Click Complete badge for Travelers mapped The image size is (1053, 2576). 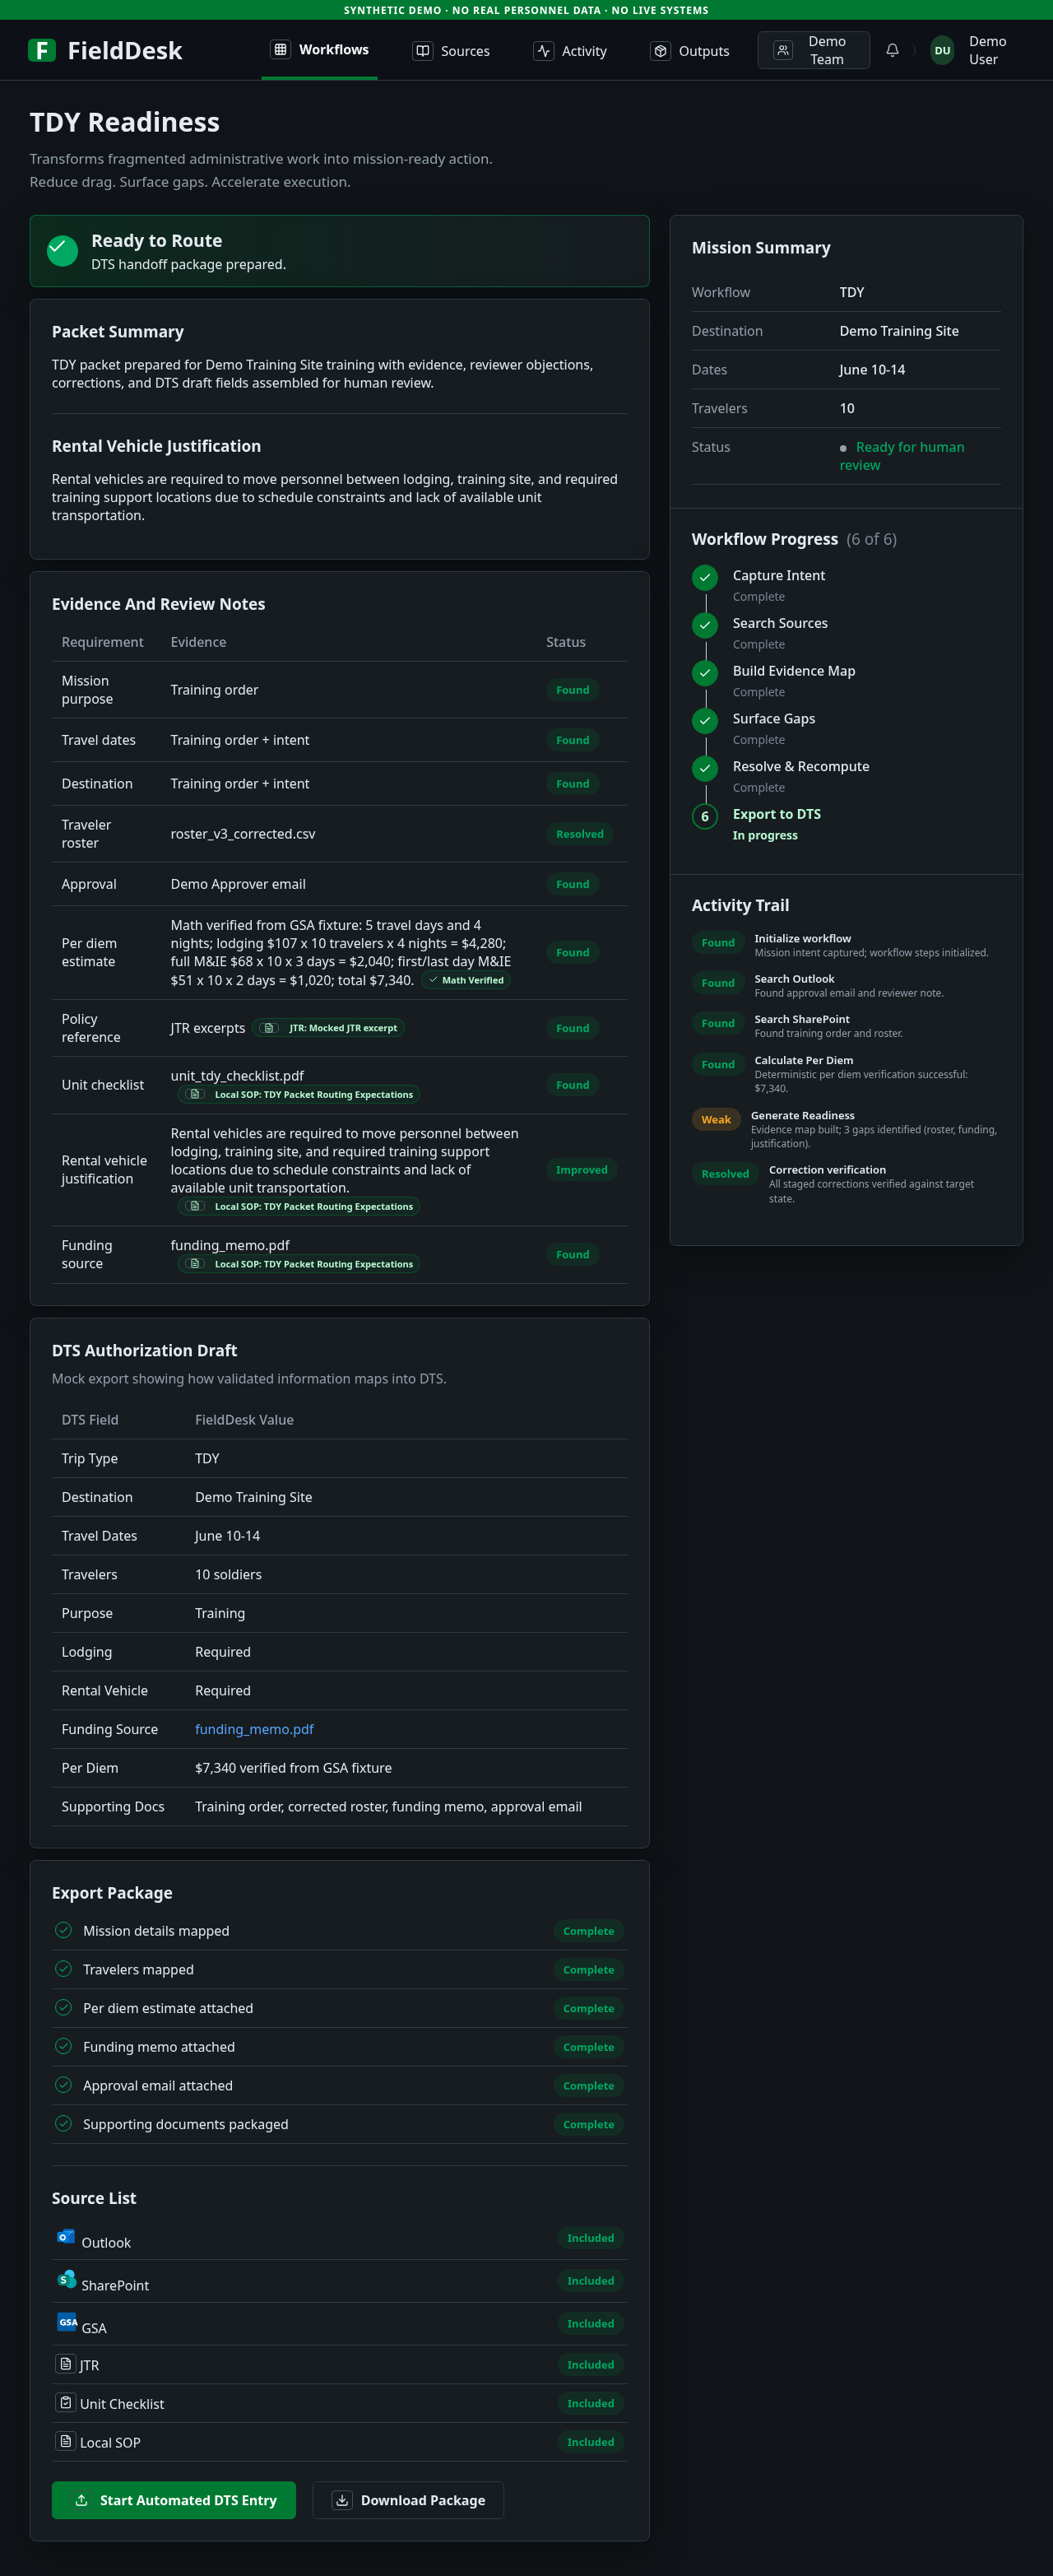point(589,1970)
